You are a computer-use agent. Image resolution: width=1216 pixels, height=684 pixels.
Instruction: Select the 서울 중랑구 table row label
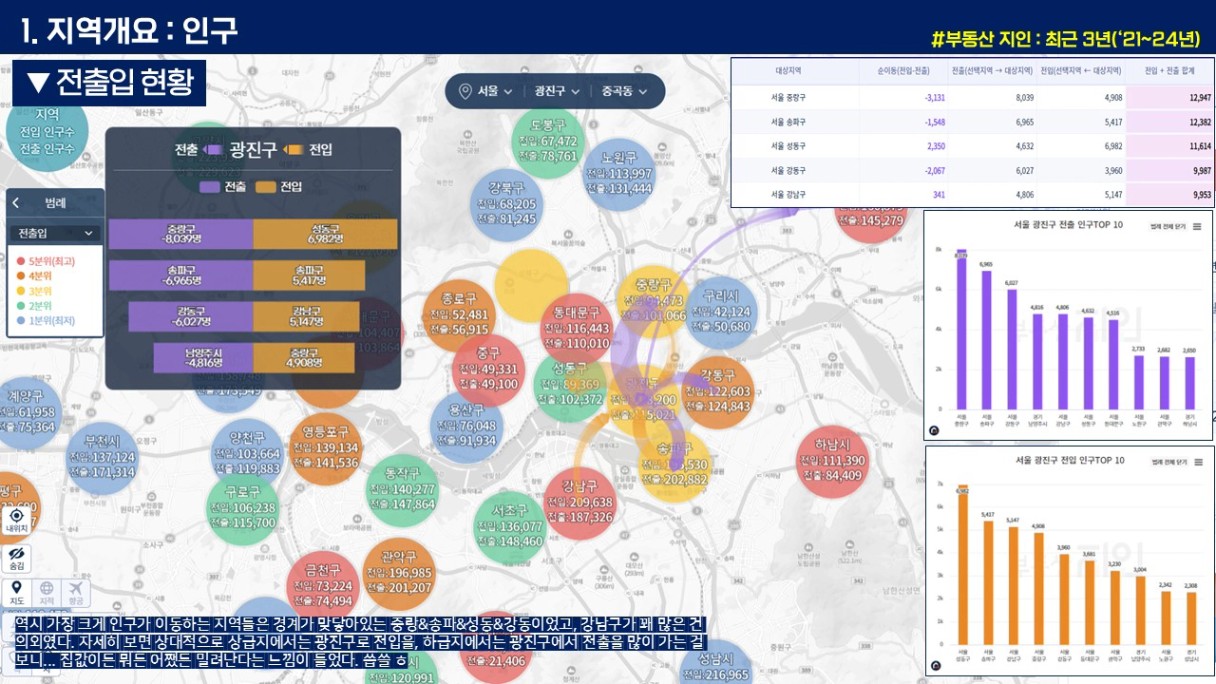[788, 98]
